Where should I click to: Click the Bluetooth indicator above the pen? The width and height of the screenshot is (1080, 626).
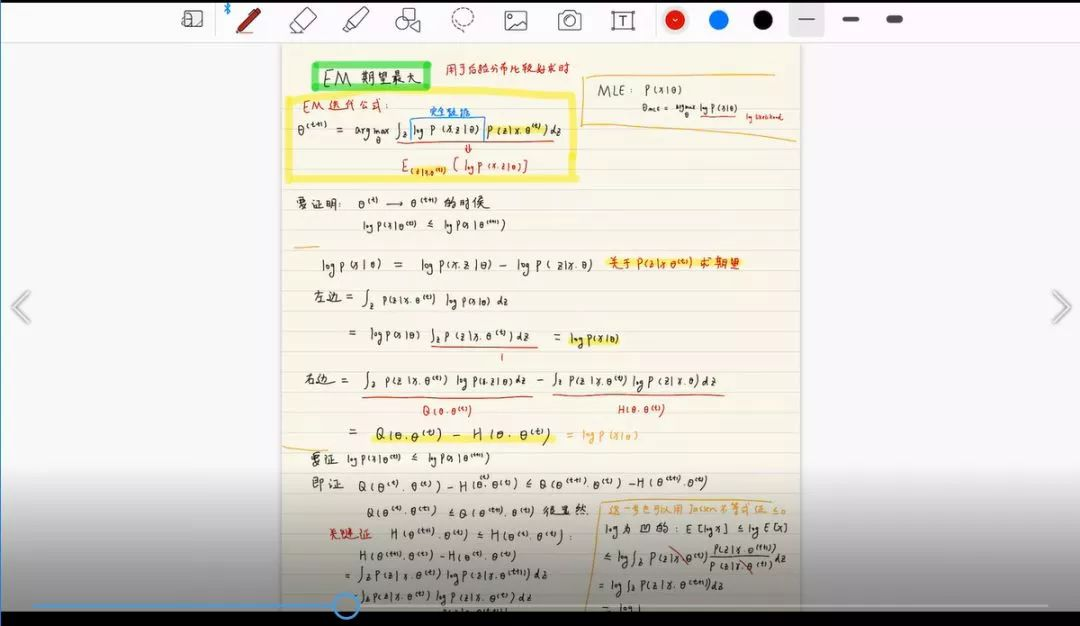pyautogui.click(x=227, y=8)
